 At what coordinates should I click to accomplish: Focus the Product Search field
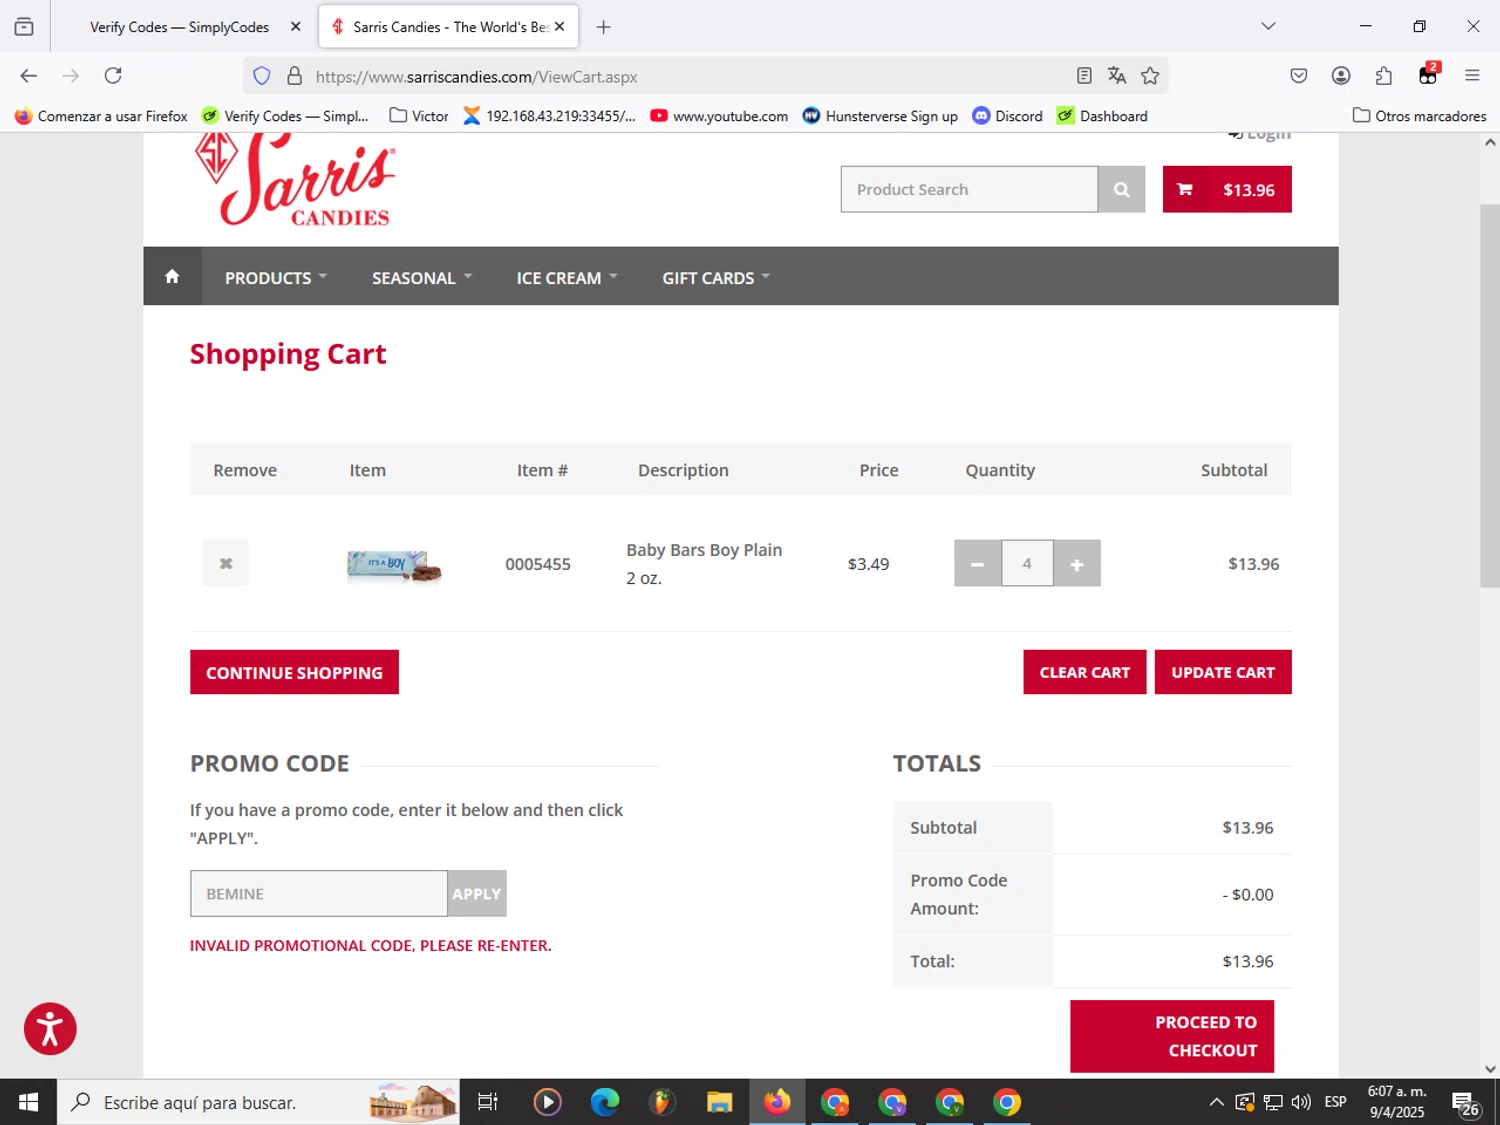[968, 189]
